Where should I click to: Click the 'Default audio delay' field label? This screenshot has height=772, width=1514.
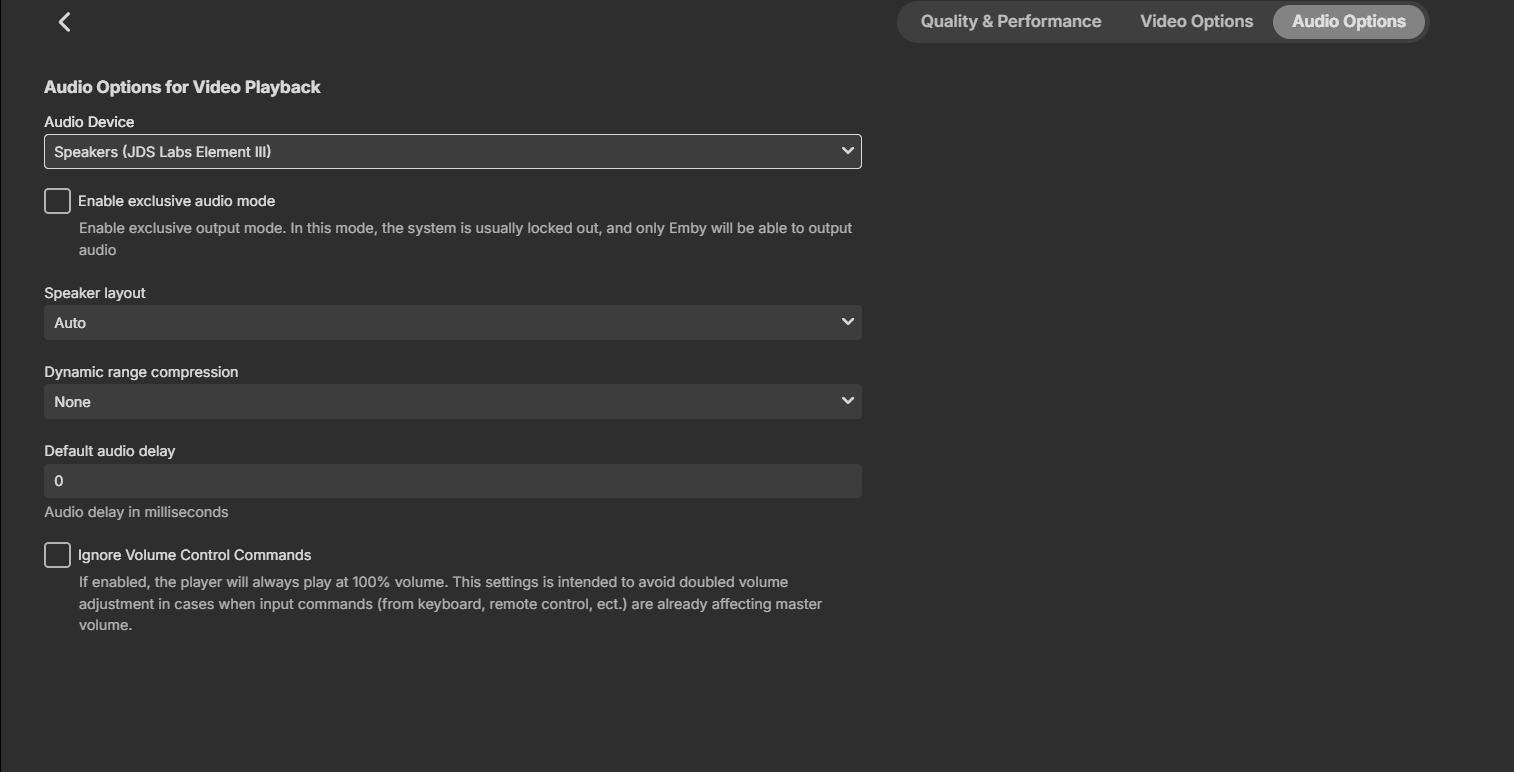coord(109,451)
